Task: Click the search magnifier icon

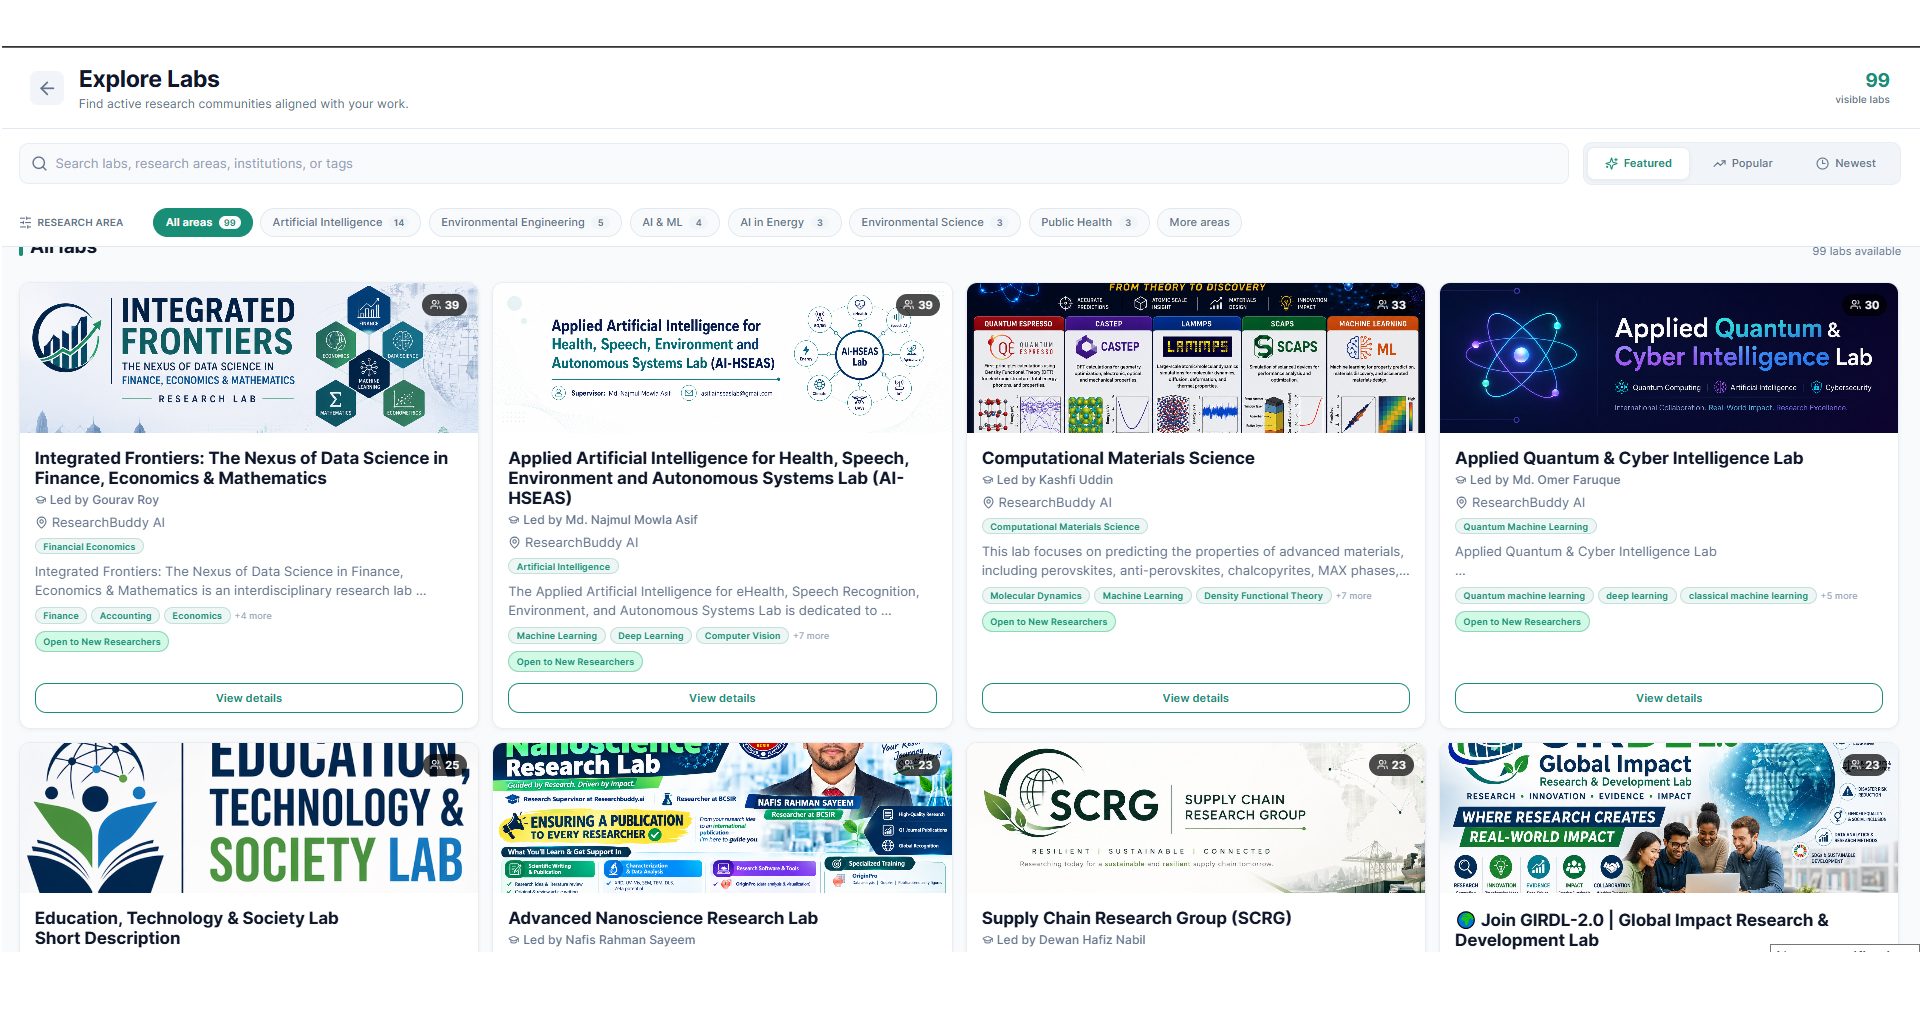Action: tap(39, 164)
